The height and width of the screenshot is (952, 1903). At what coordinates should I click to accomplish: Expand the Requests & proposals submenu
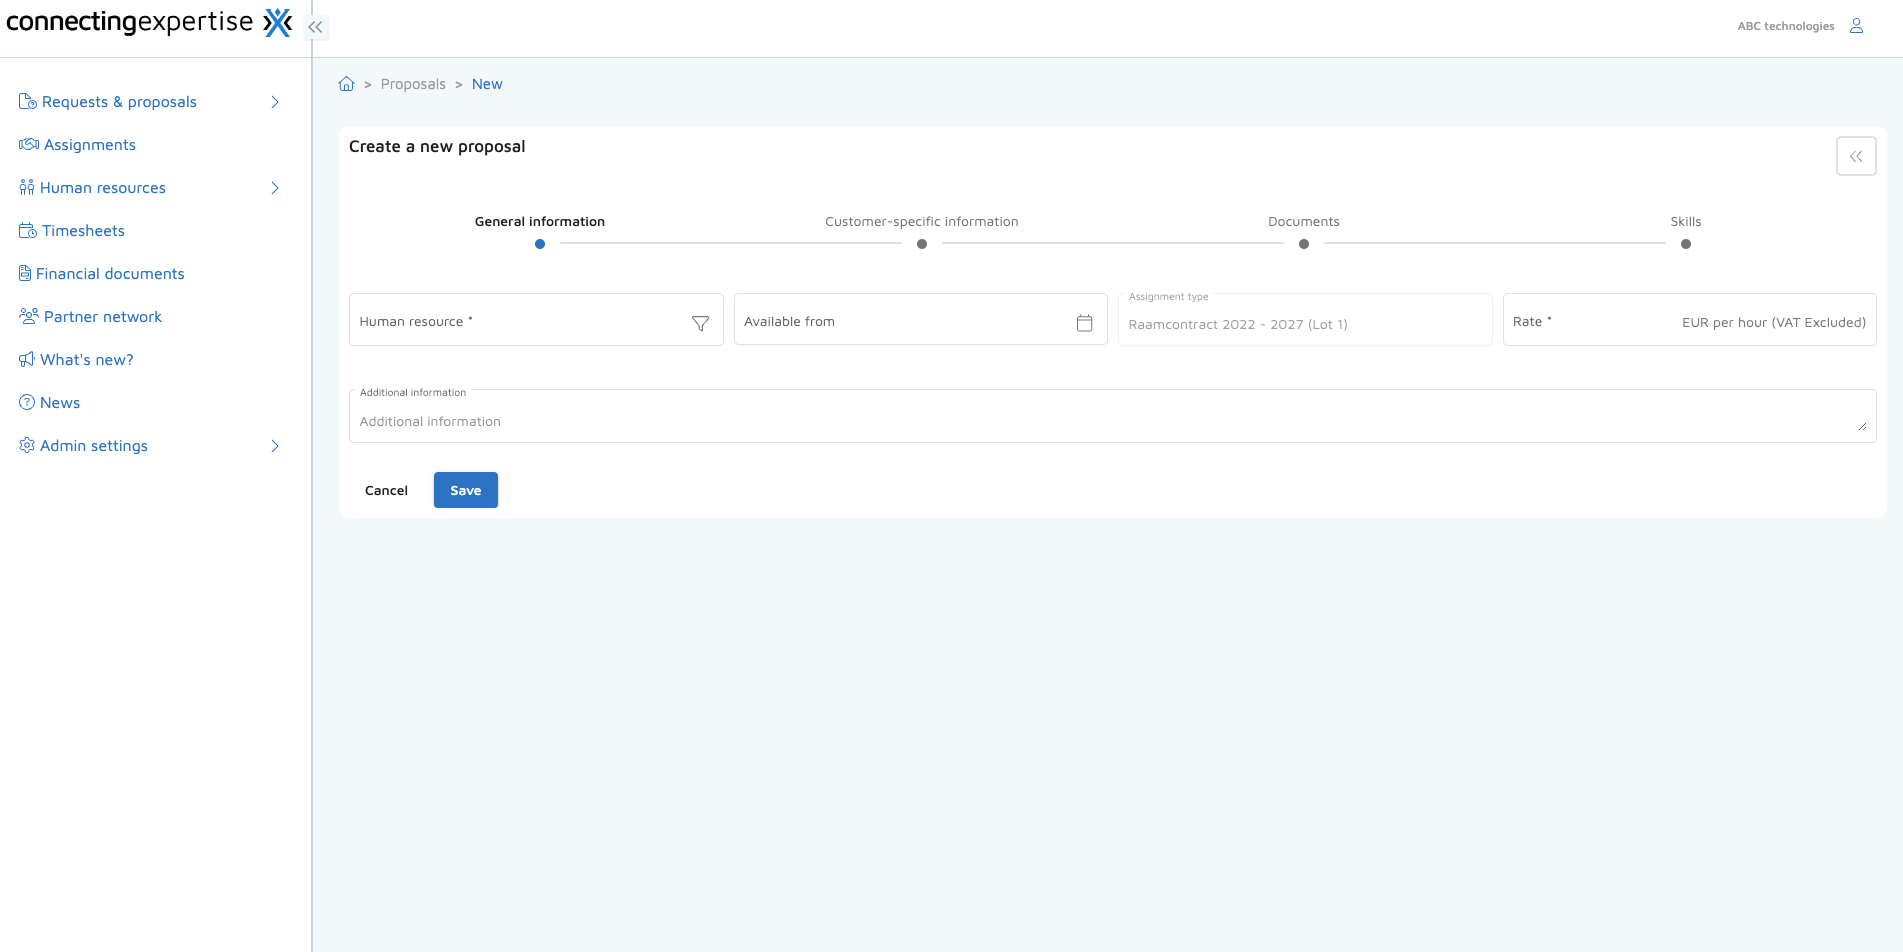click(275, 102)
